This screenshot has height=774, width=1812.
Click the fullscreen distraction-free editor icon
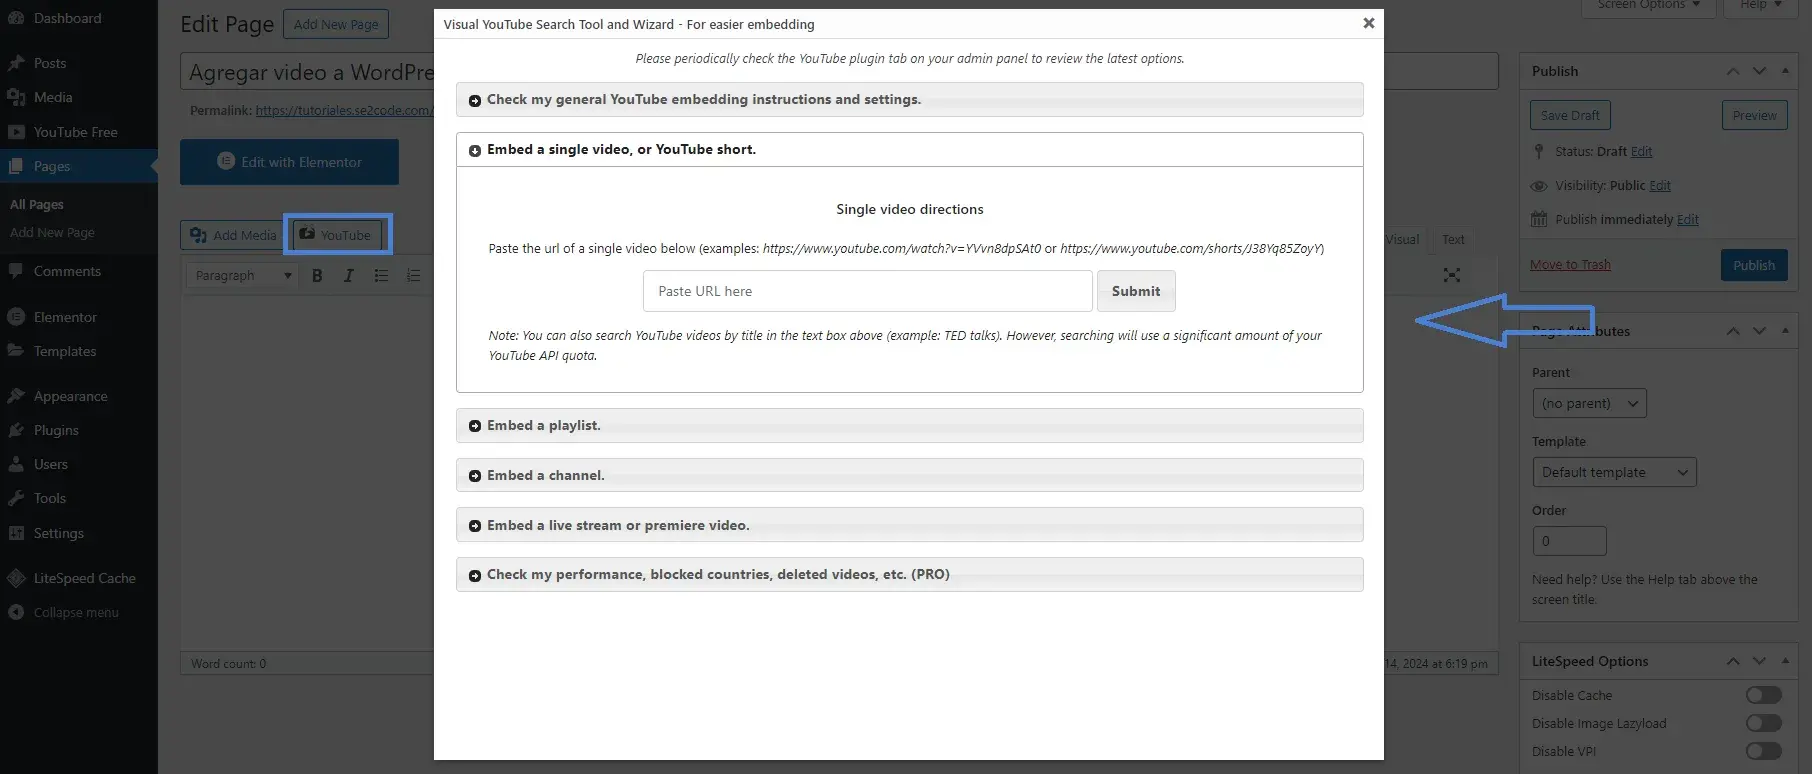[x=1452, y=275]
